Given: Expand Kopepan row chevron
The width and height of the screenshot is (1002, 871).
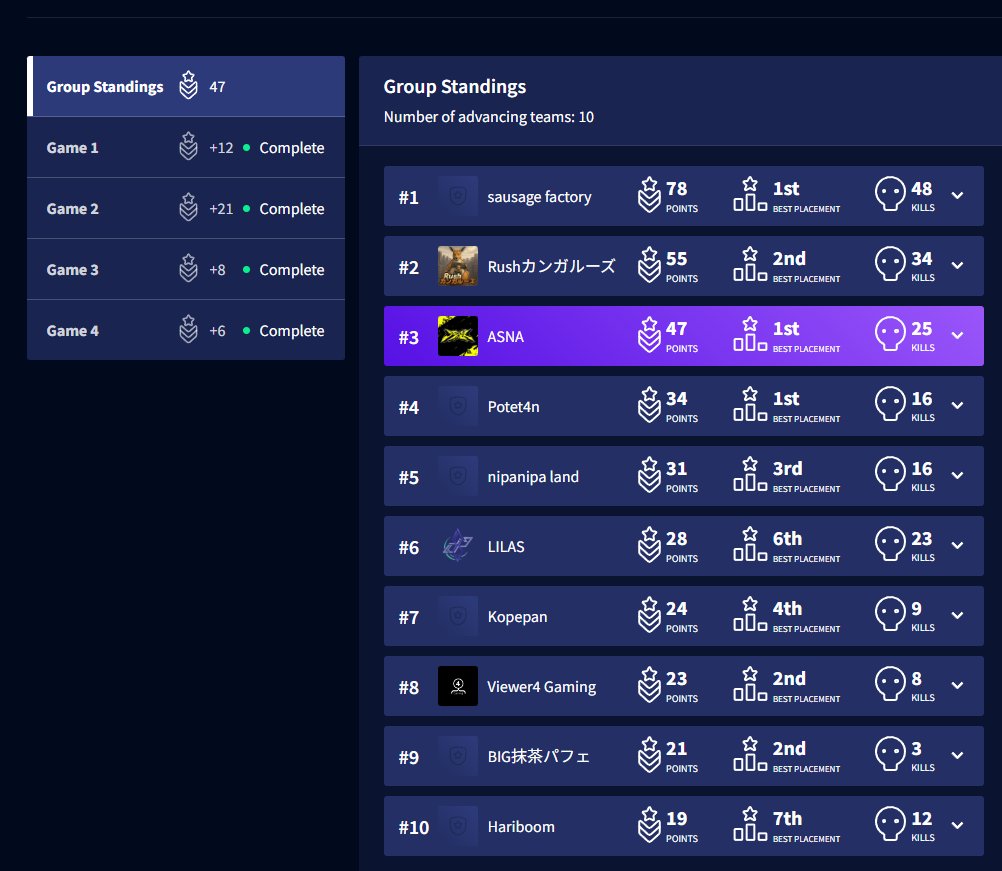Looking at the screenshot, I should tap(957, 615).
